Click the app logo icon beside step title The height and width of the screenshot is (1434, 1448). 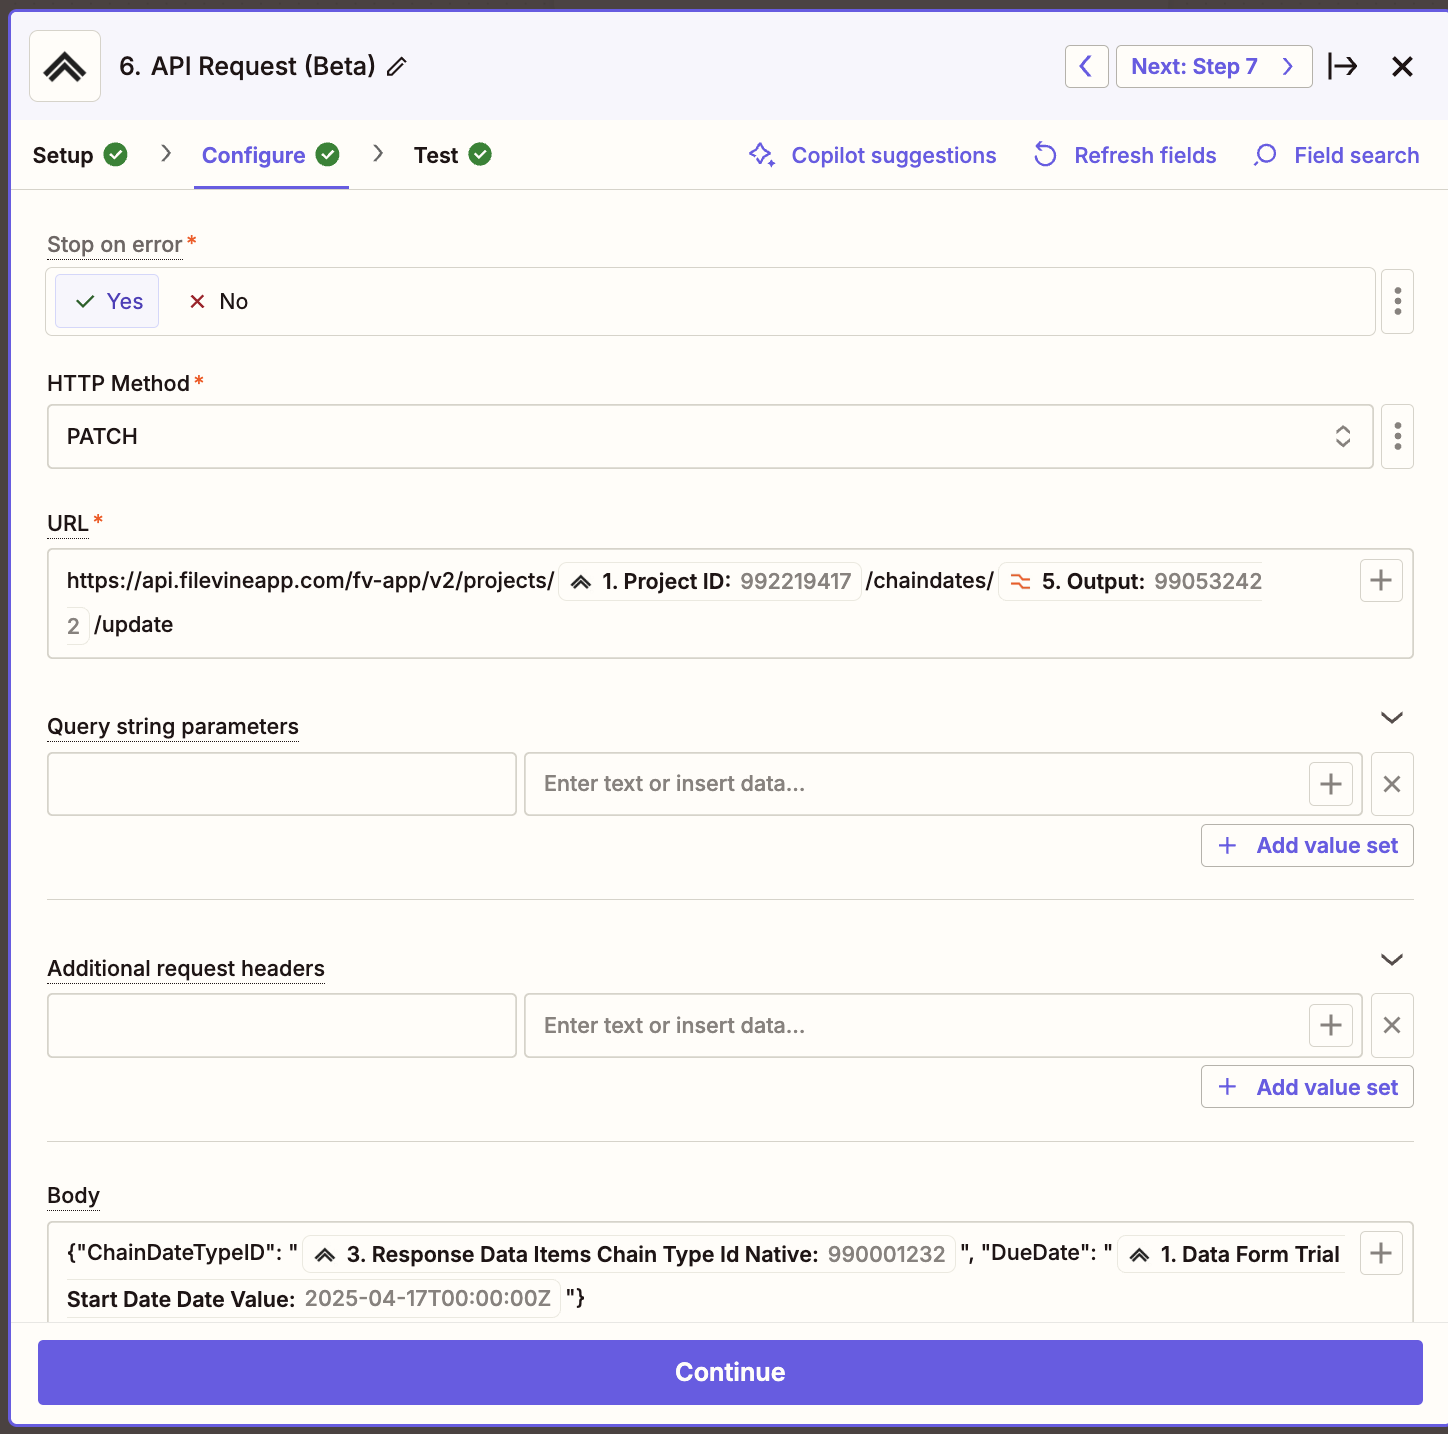coord(64,65)
